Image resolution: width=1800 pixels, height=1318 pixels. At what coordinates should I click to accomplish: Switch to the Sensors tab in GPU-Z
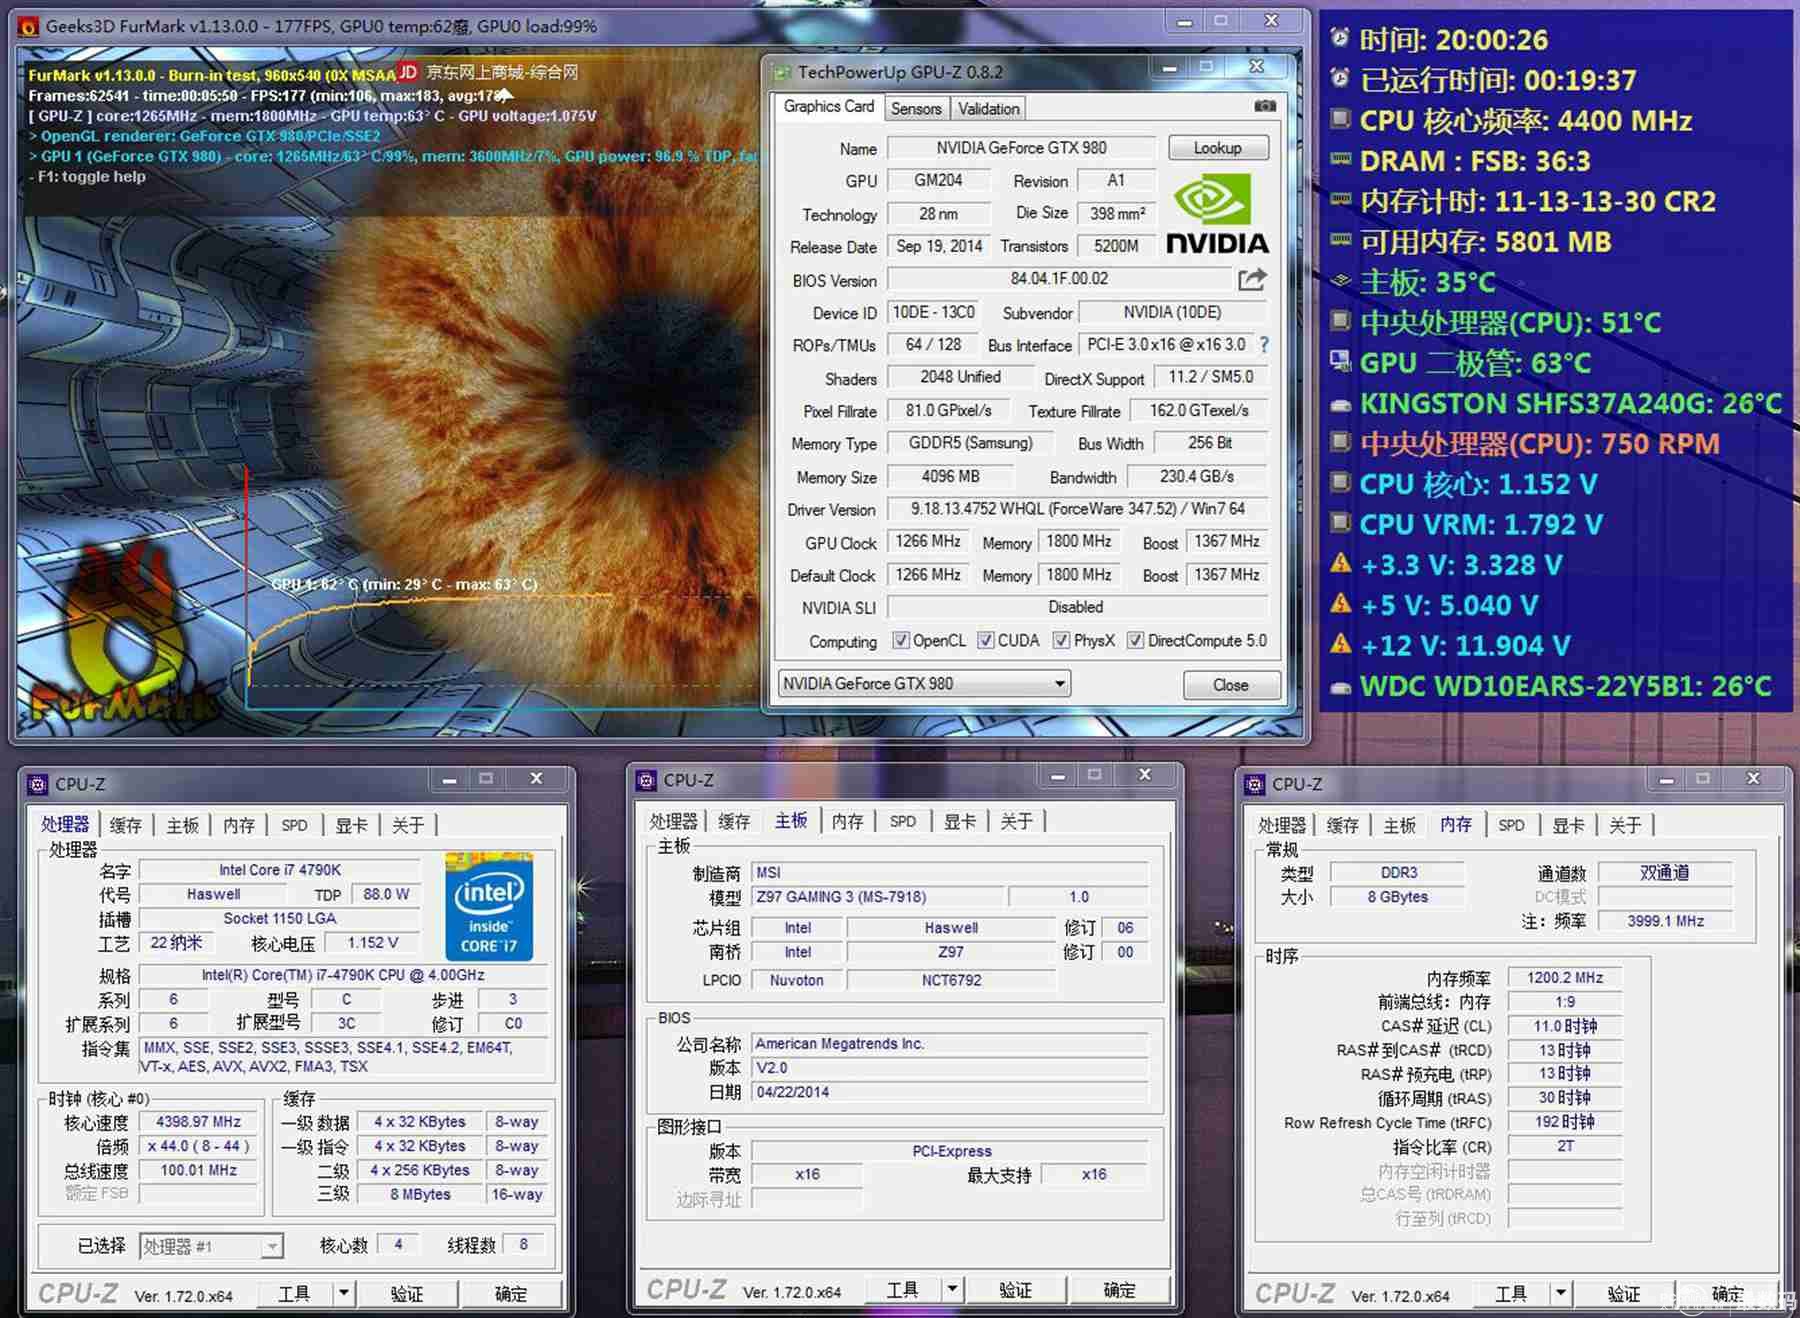[916, 109]
